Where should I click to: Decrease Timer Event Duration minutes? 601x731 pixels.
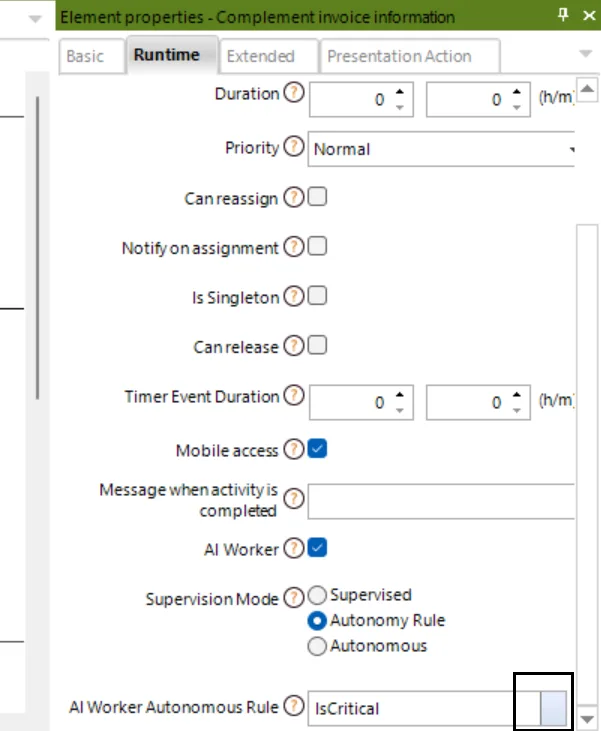517,411
